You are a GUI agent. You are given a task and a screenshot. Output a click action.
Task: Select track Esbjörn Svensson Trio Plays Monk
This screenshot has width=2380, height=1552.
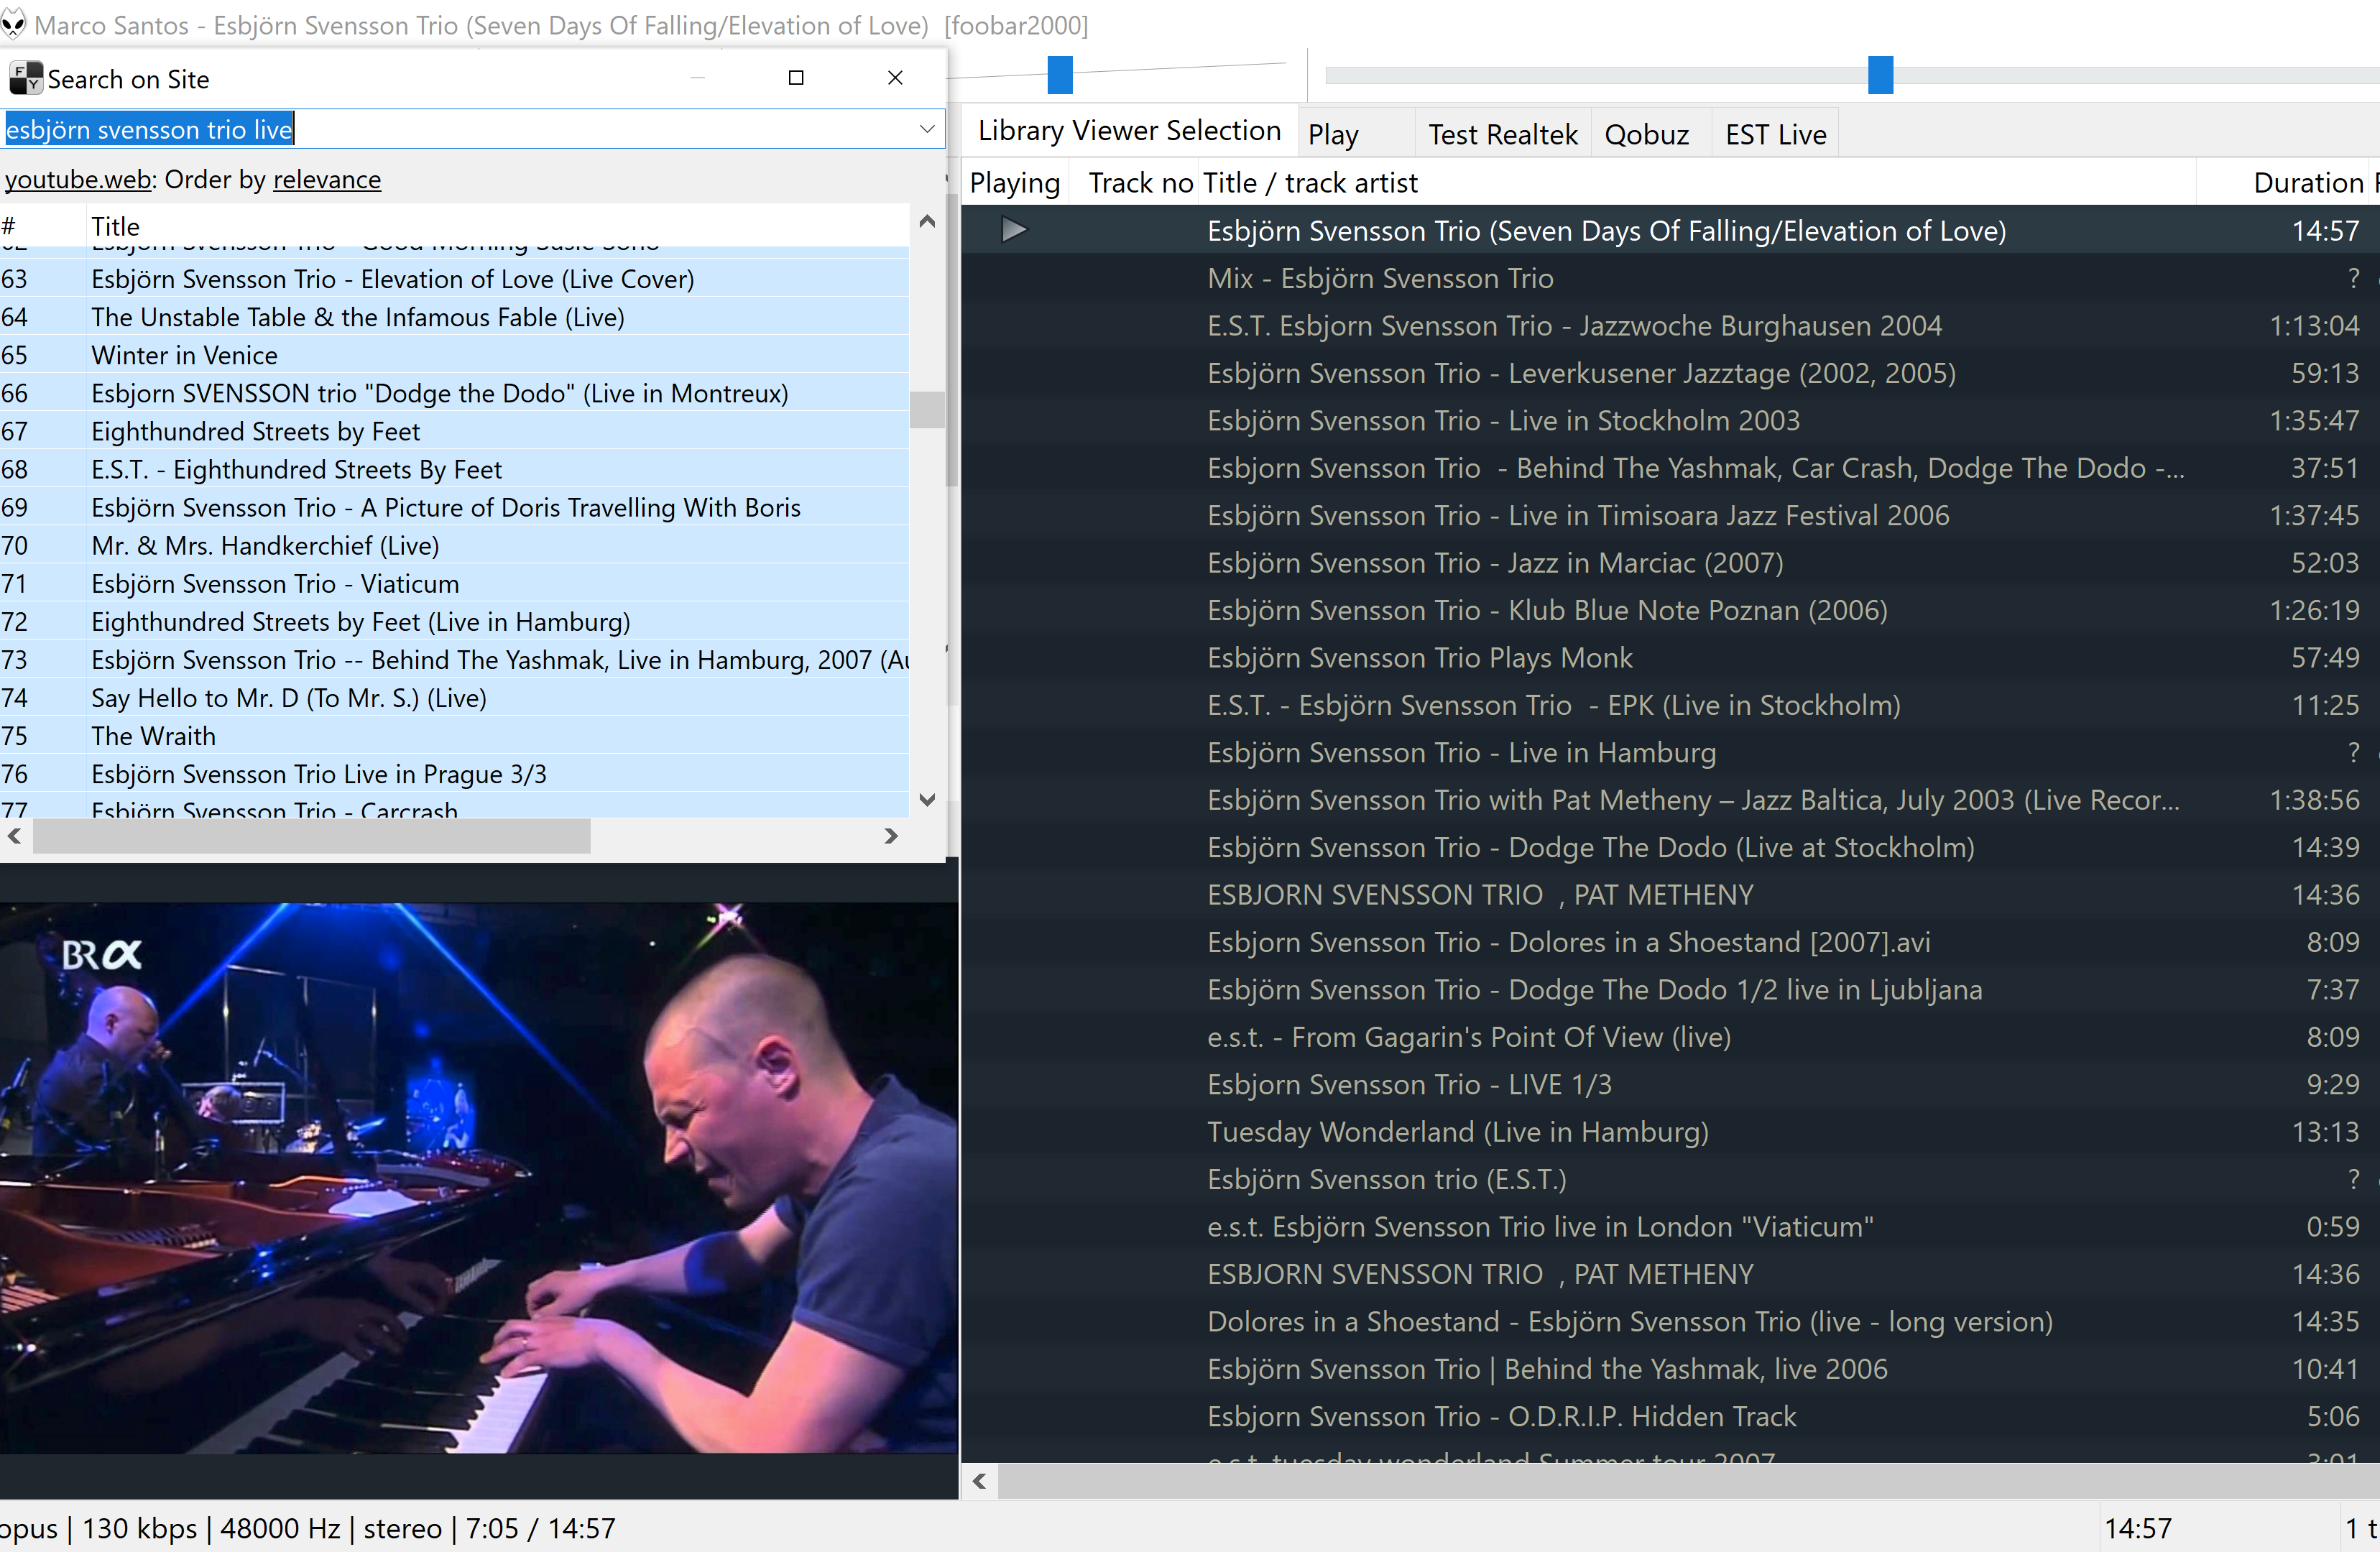(x=1670, y=657)
